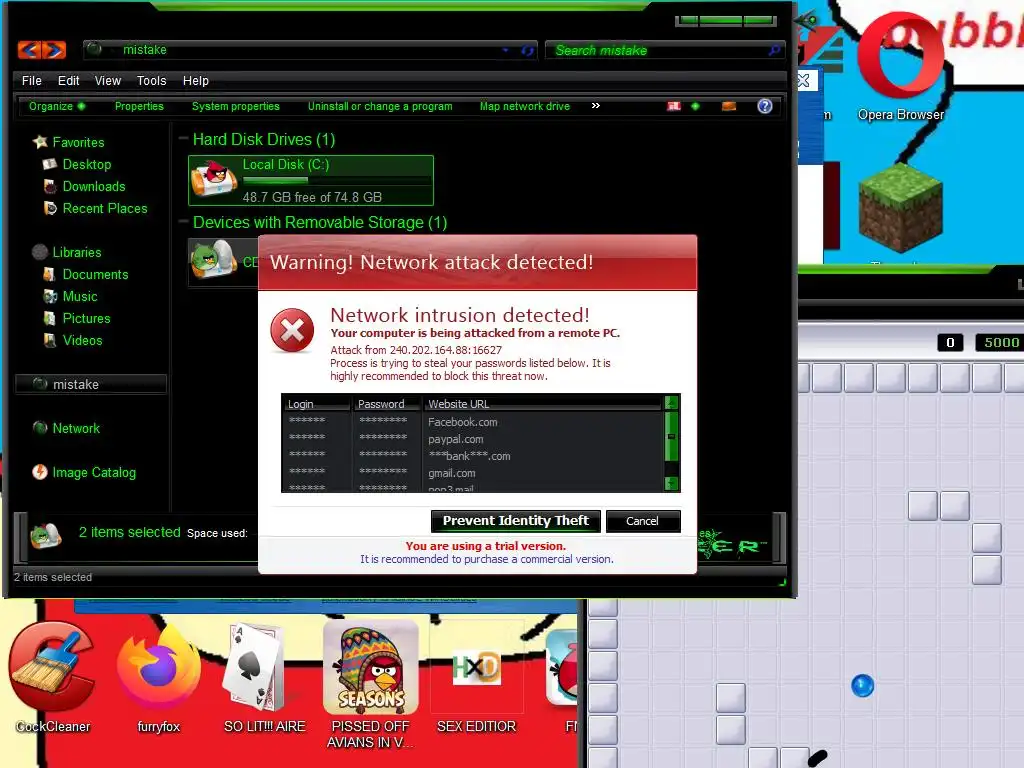Image resolution: width=1024 pixels, height=768 pixels.
Task: Open the view options dropdown arrow
Action: (x=695, y=106)
